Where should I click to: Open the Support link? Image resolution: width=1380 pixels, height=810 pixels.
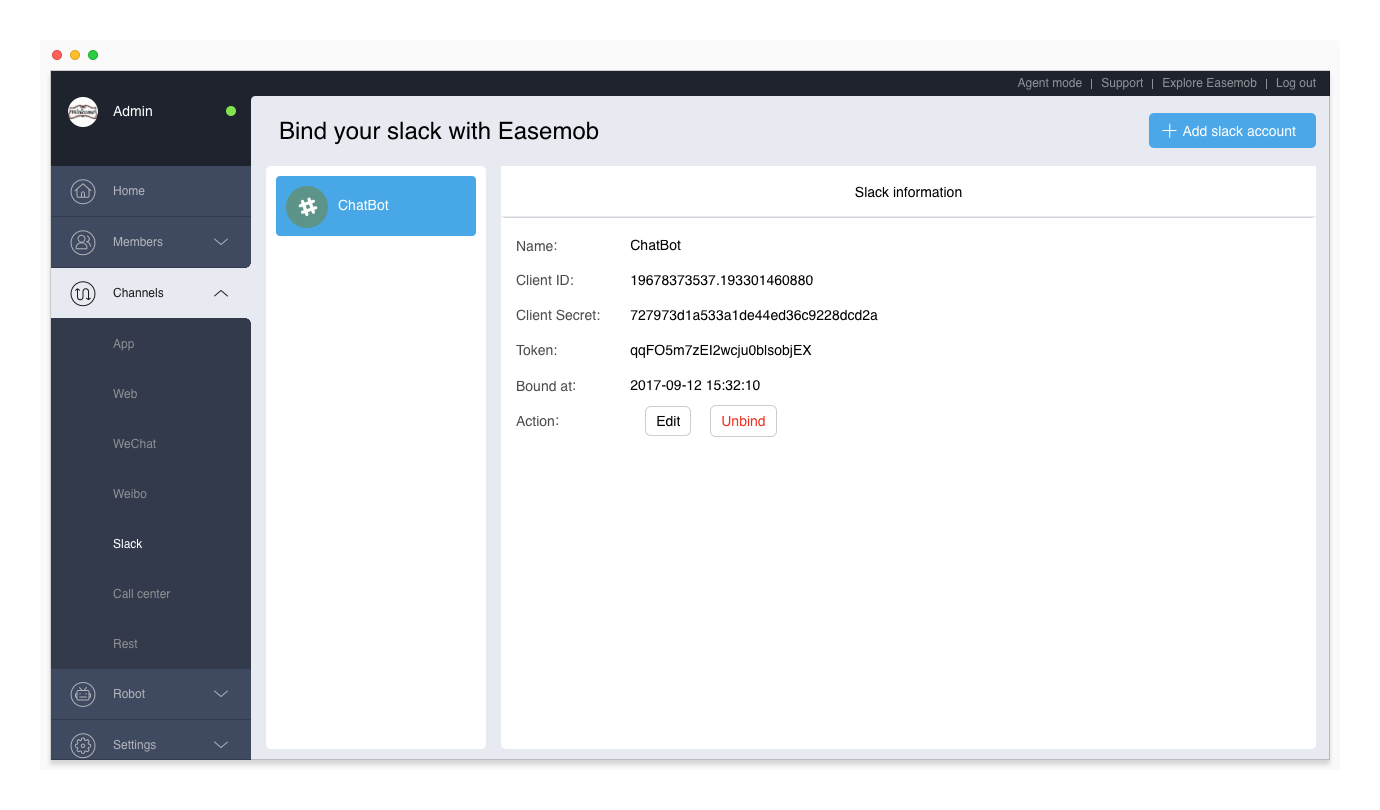[1122, 83]
